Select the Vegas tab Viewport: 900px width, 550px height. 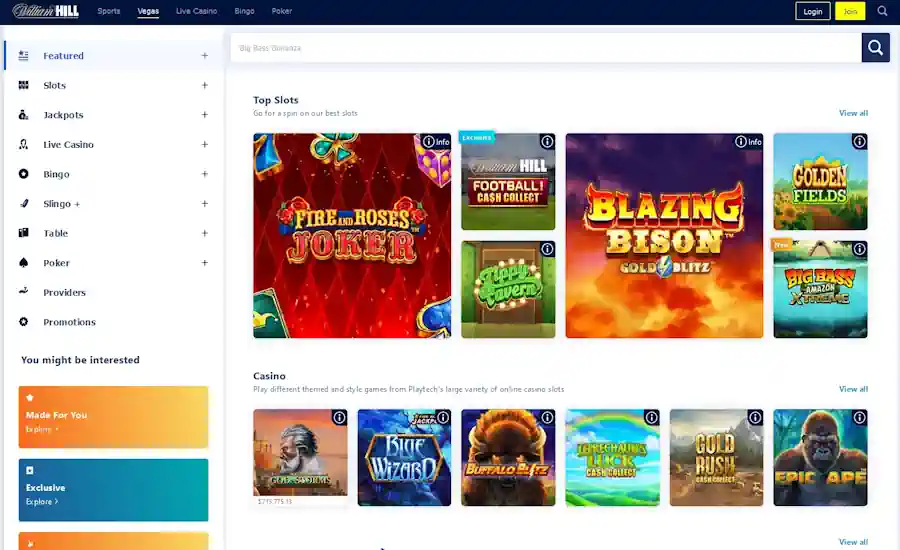tap(148, 11)
